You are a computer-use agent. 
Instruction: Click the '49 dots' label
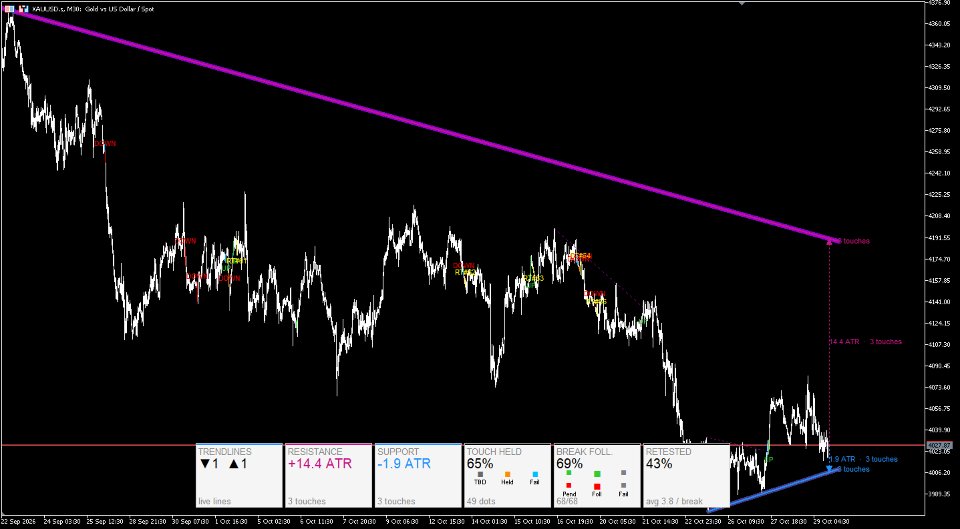pyautogui.click(x=481, y=501)
